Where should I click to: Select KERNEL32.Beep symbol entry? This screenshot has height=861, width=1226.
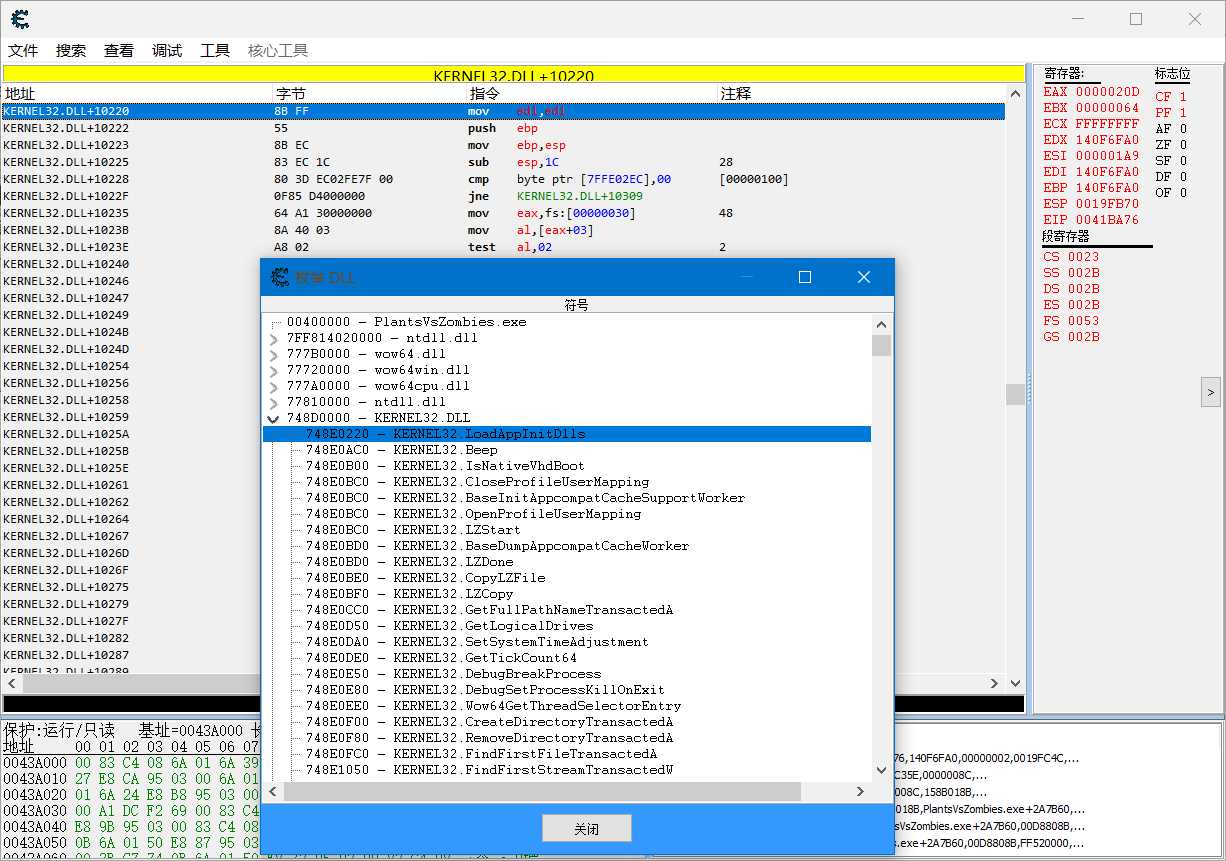(x=401, y=450)
